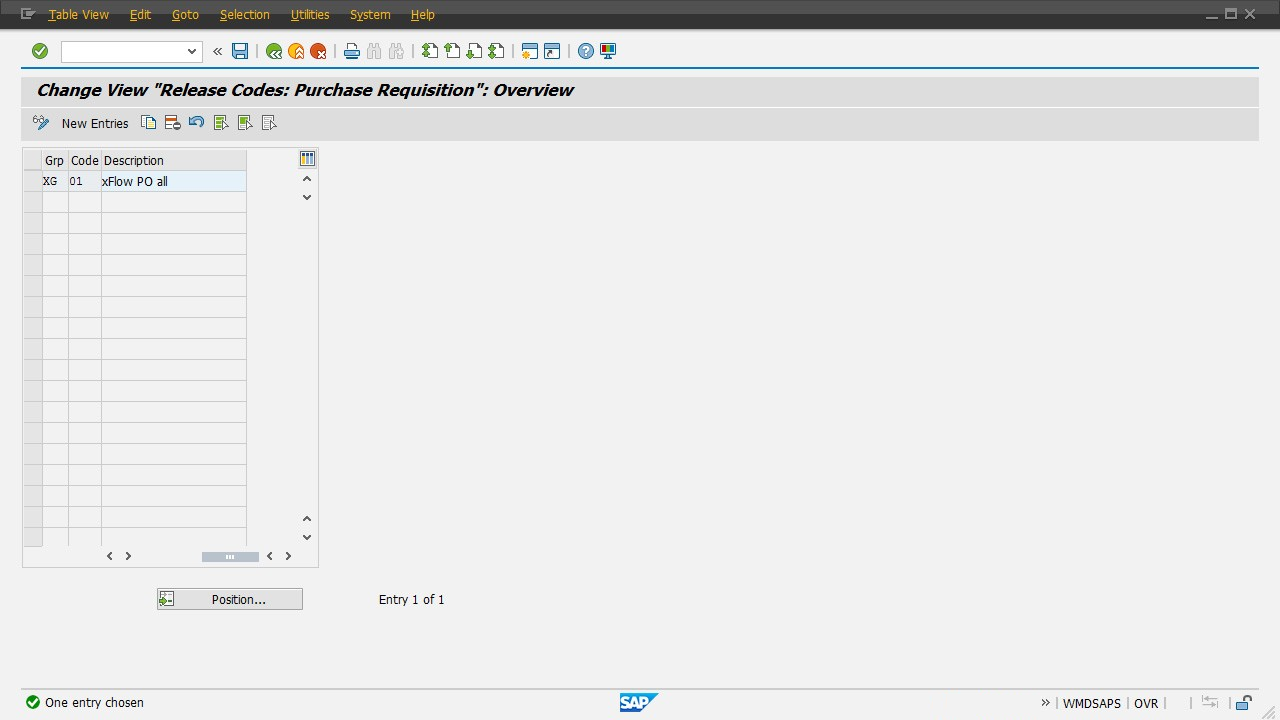Collapse the command field with double-arrow
This screenshot has width=1280, height=720.
tap(217, 51)
